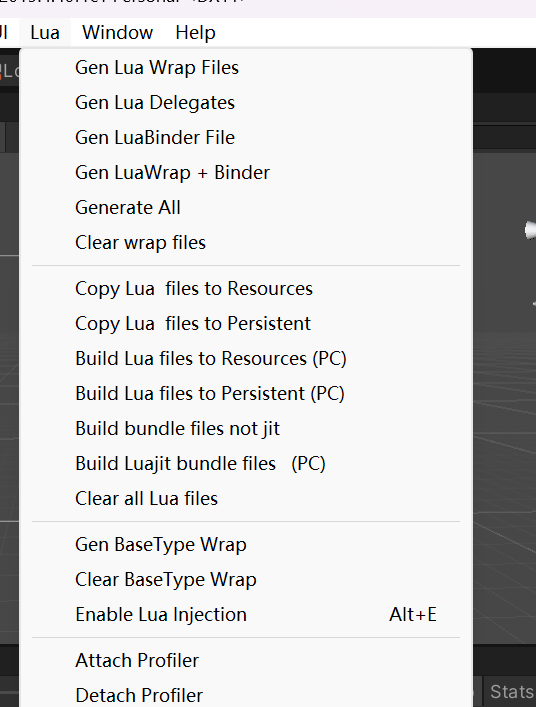Open the Stats button in Game view
Image resolution: width=536 pixels, height=707 pixels.
[511, 692]
